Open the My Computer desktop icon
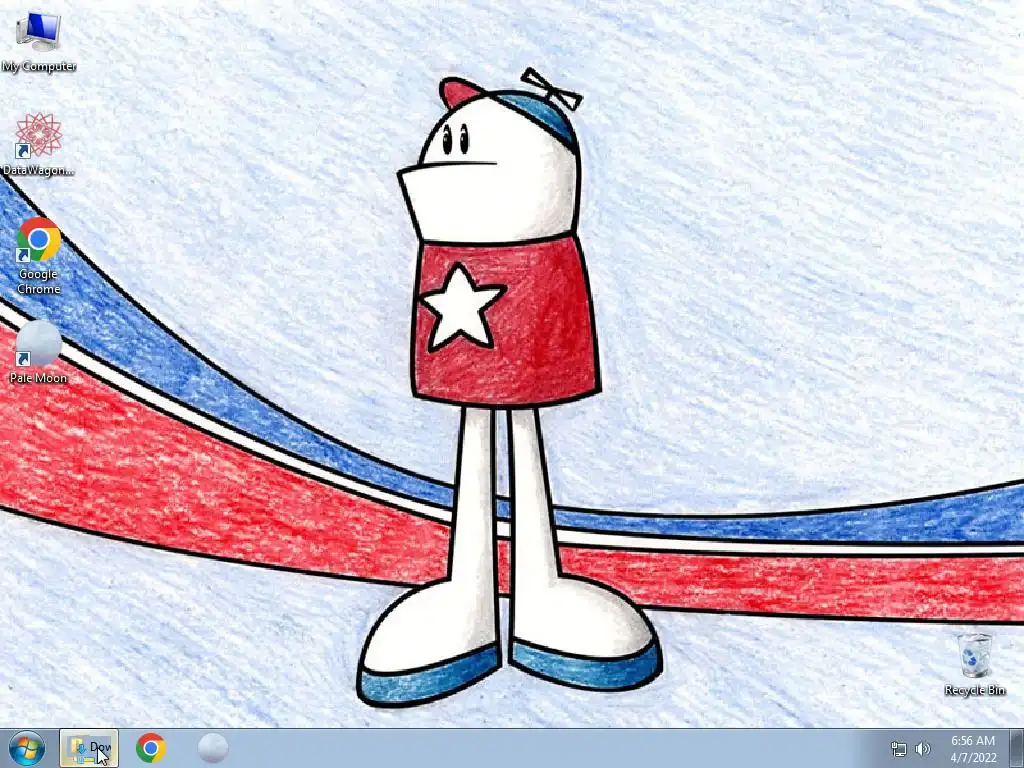The image size is (1024, 768). (x=39, y=40)
